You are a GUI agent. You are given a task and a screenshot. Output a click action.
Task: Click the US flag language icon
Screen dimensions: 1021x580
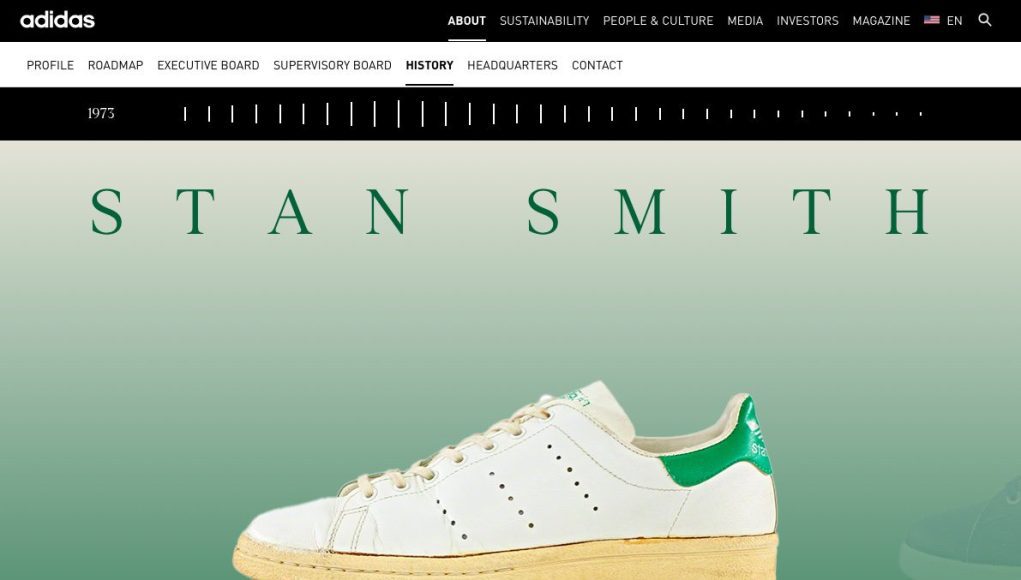932,20
